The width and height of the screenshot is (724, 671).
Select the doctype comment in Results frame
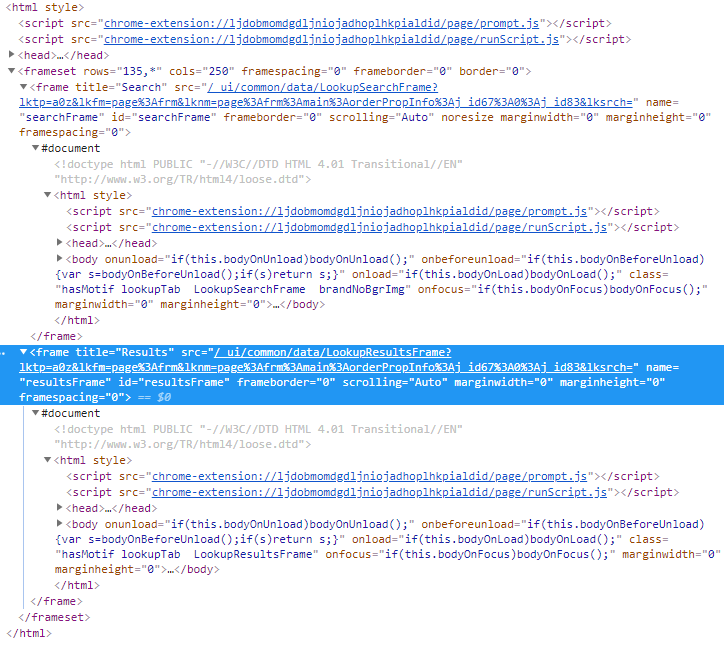pos(259,437)
